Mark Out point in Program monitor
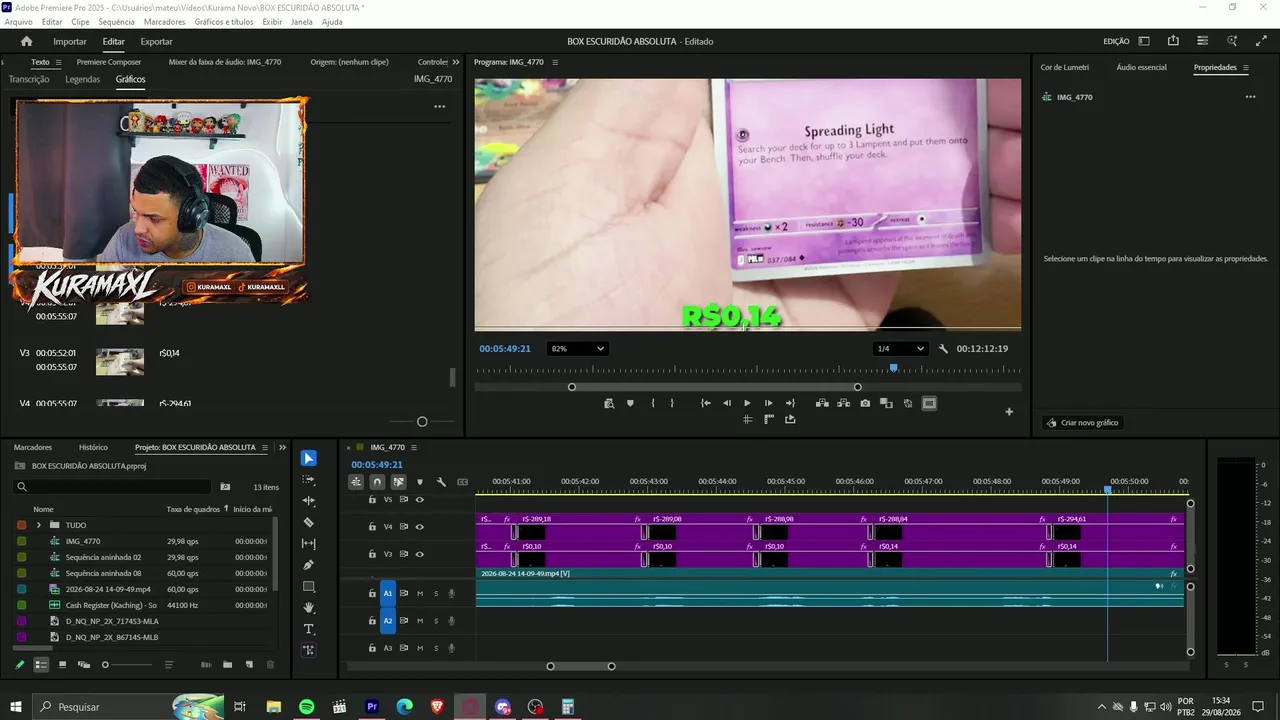The width and height of the screenshot is (1280, 720). (672, 403)
